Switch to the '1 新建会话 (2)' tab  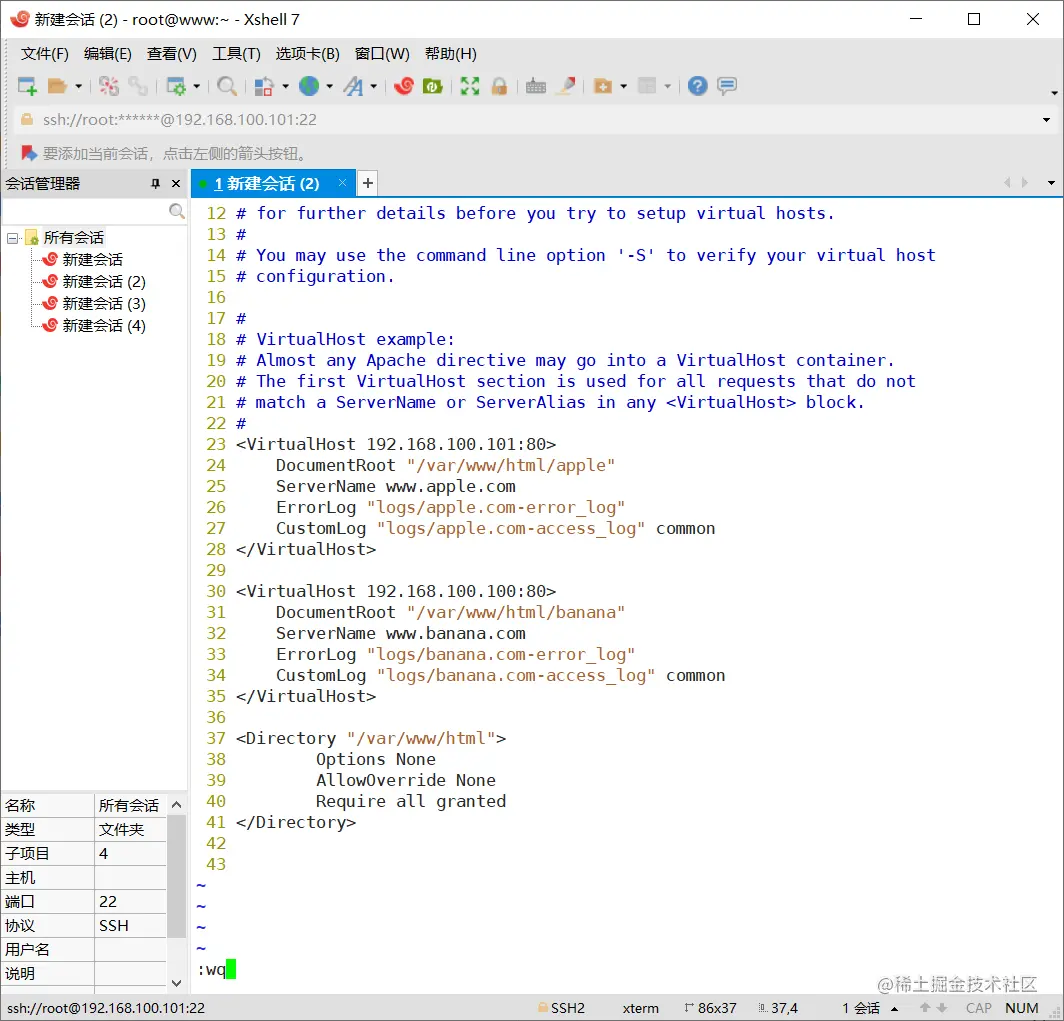266,184
